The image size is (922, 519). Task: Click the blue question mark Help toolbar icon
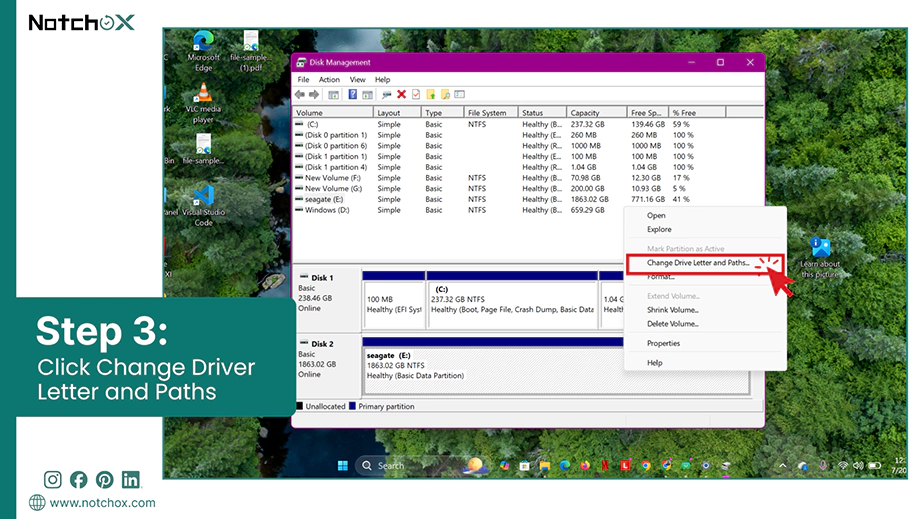click(x=352, y=95)
